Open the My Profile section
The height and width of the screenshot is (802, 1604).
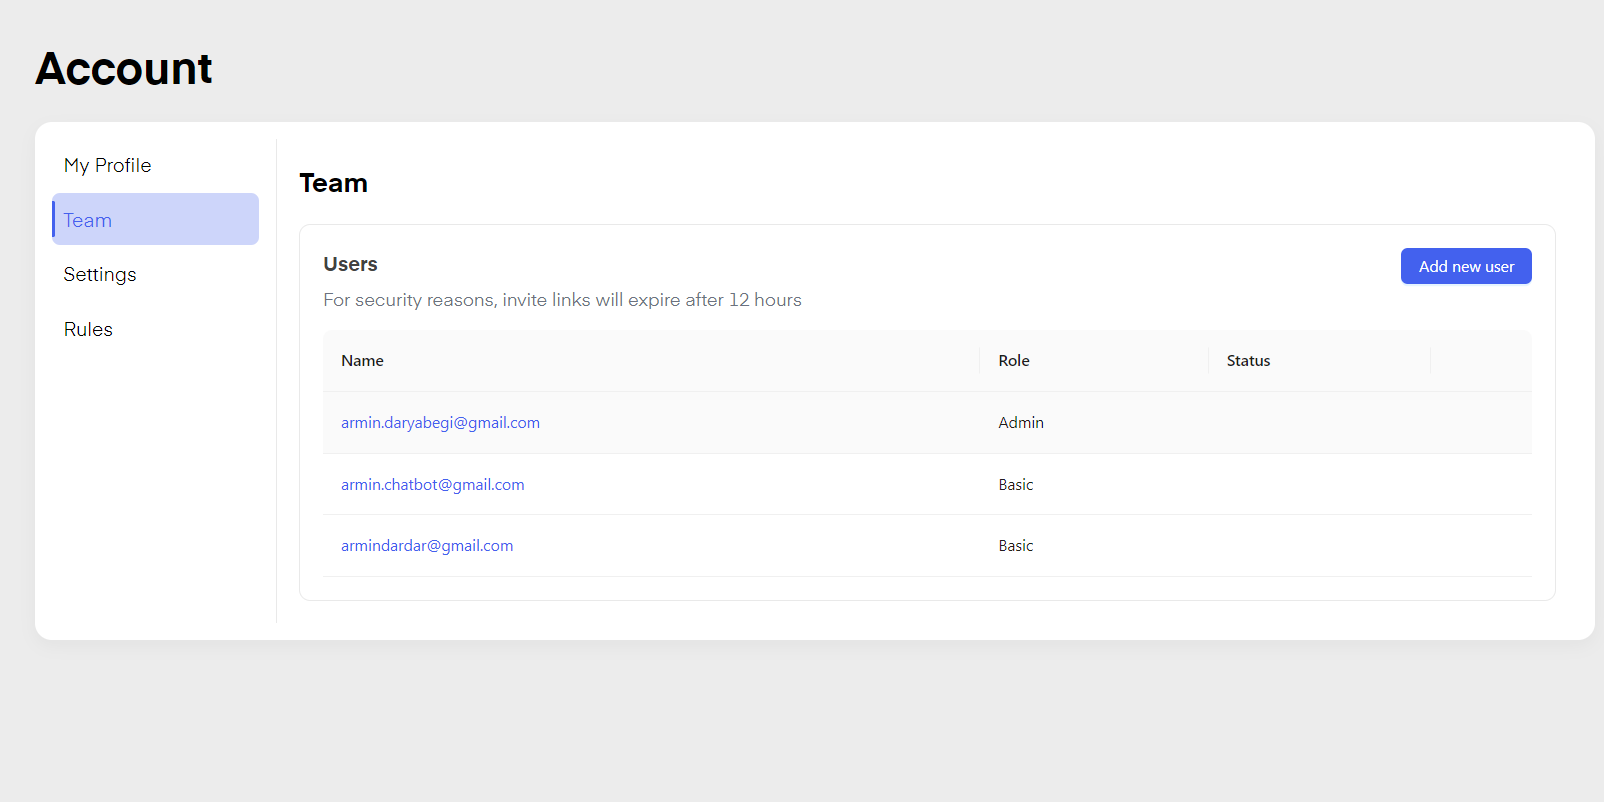(x=108, y=165)
